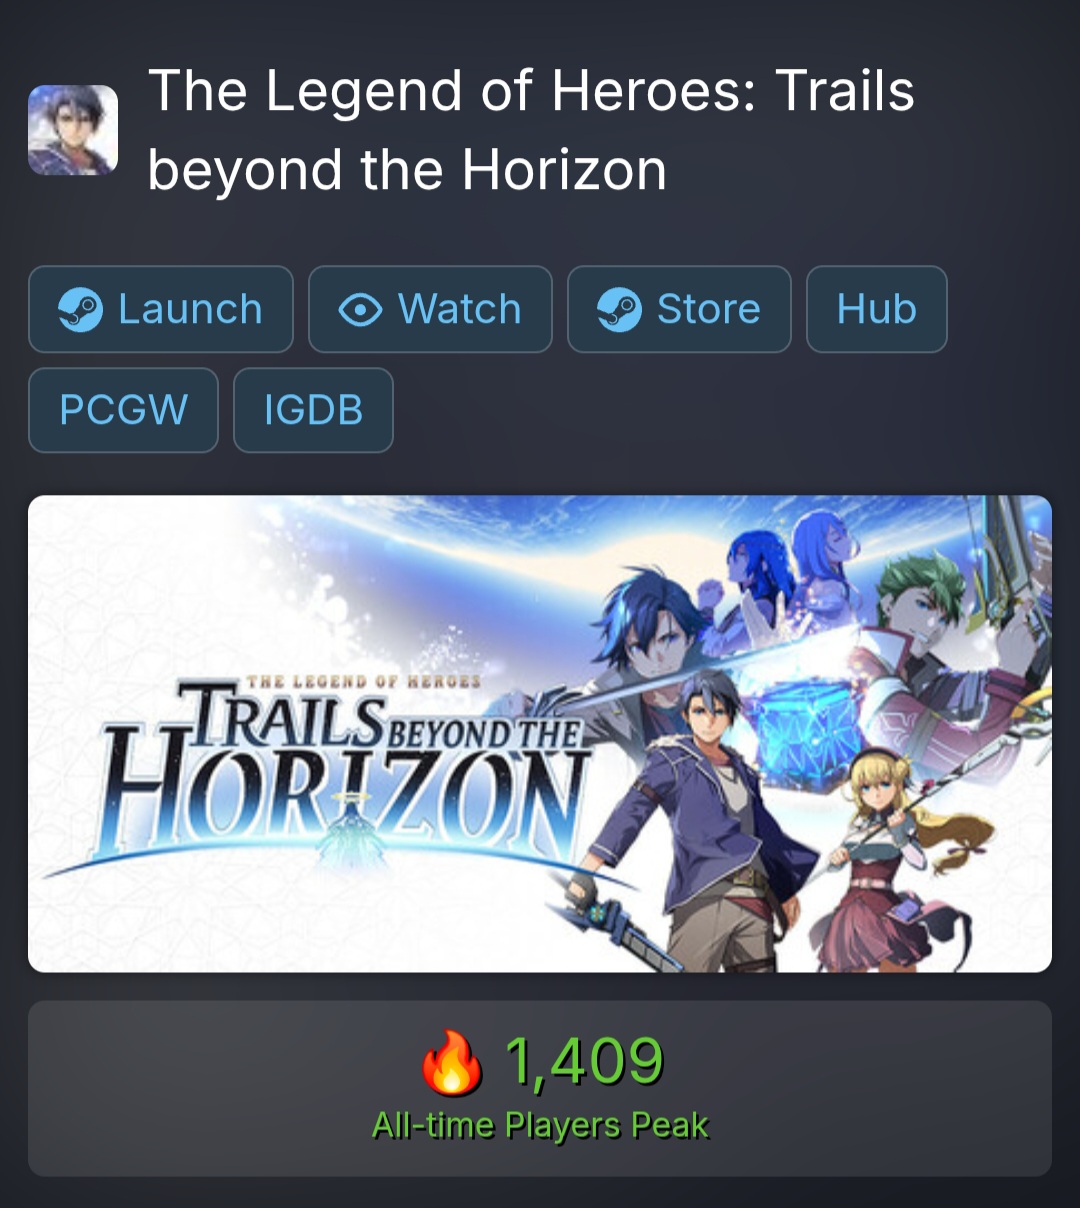Click the game avatar icon beside the title
The height and width of the screenshot is (1208, 1080).
(x=73, y=131)
